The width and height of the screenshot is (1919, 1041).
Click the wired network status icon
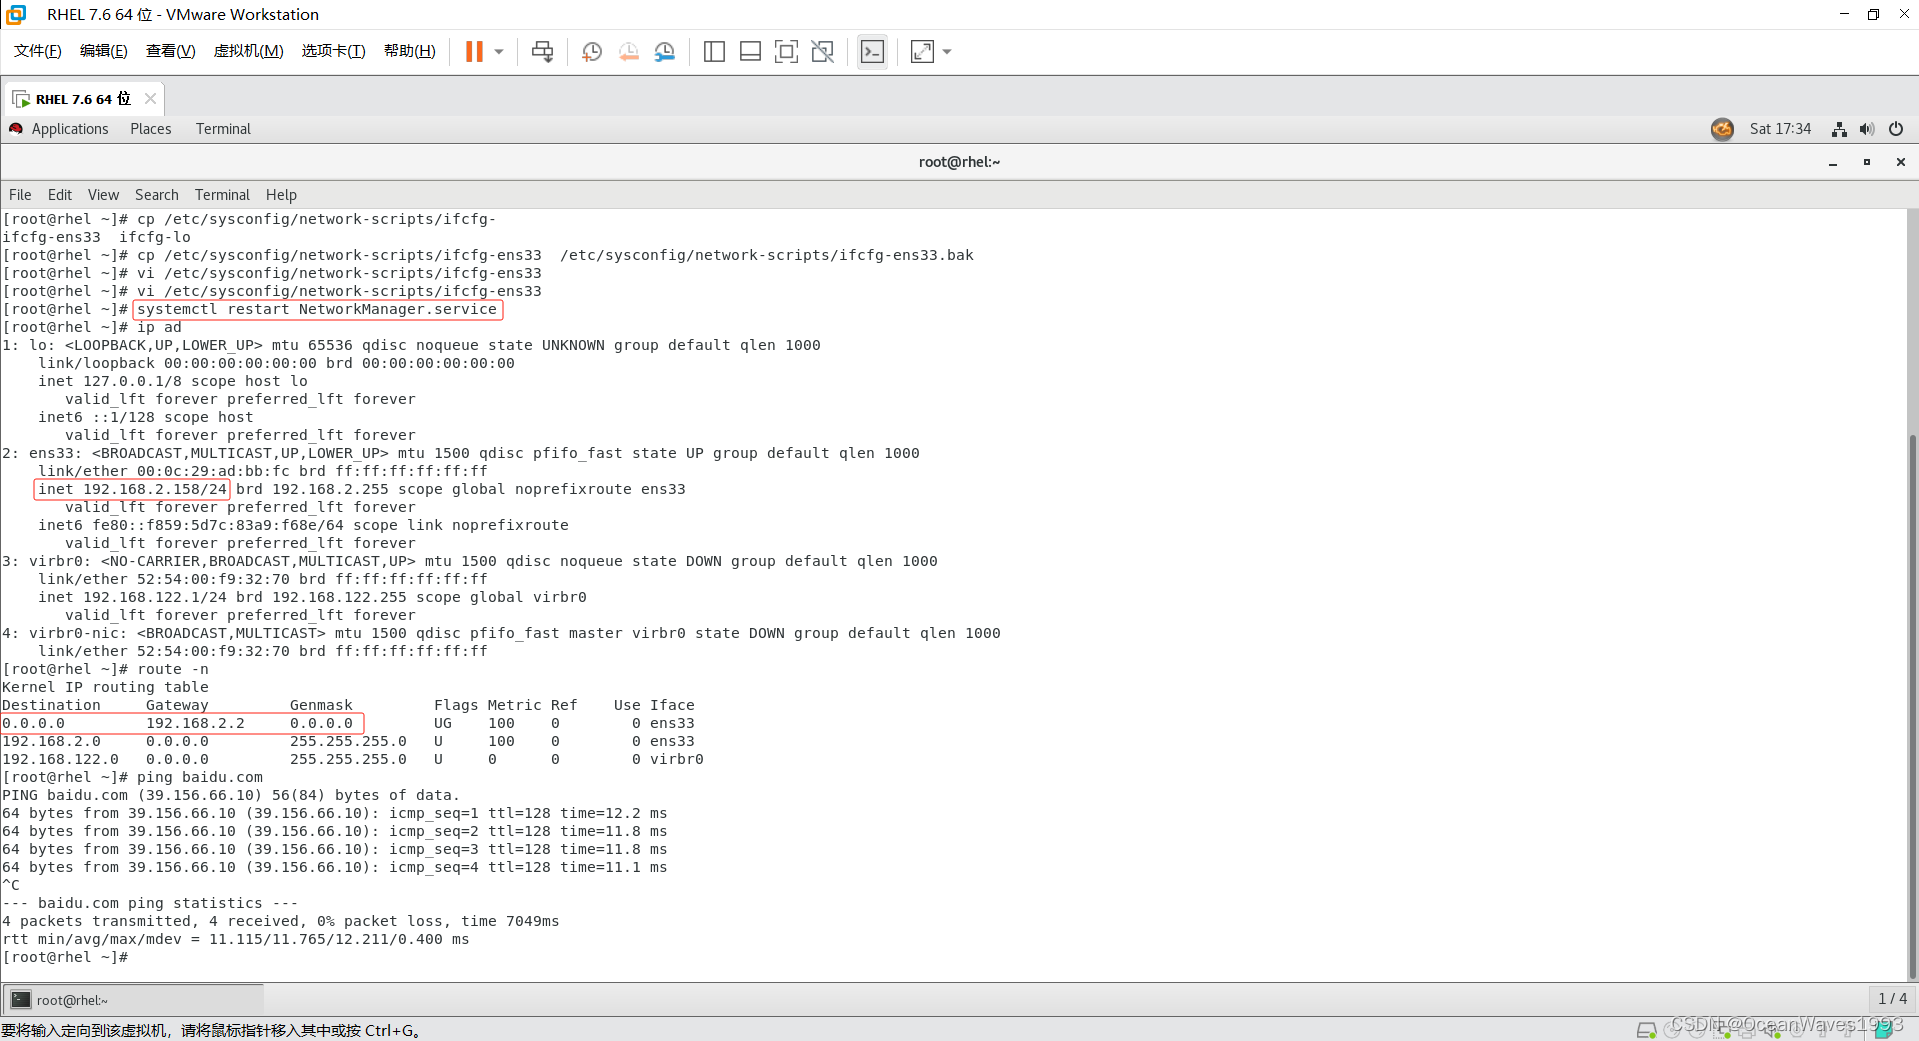(x=1839, y=129)
